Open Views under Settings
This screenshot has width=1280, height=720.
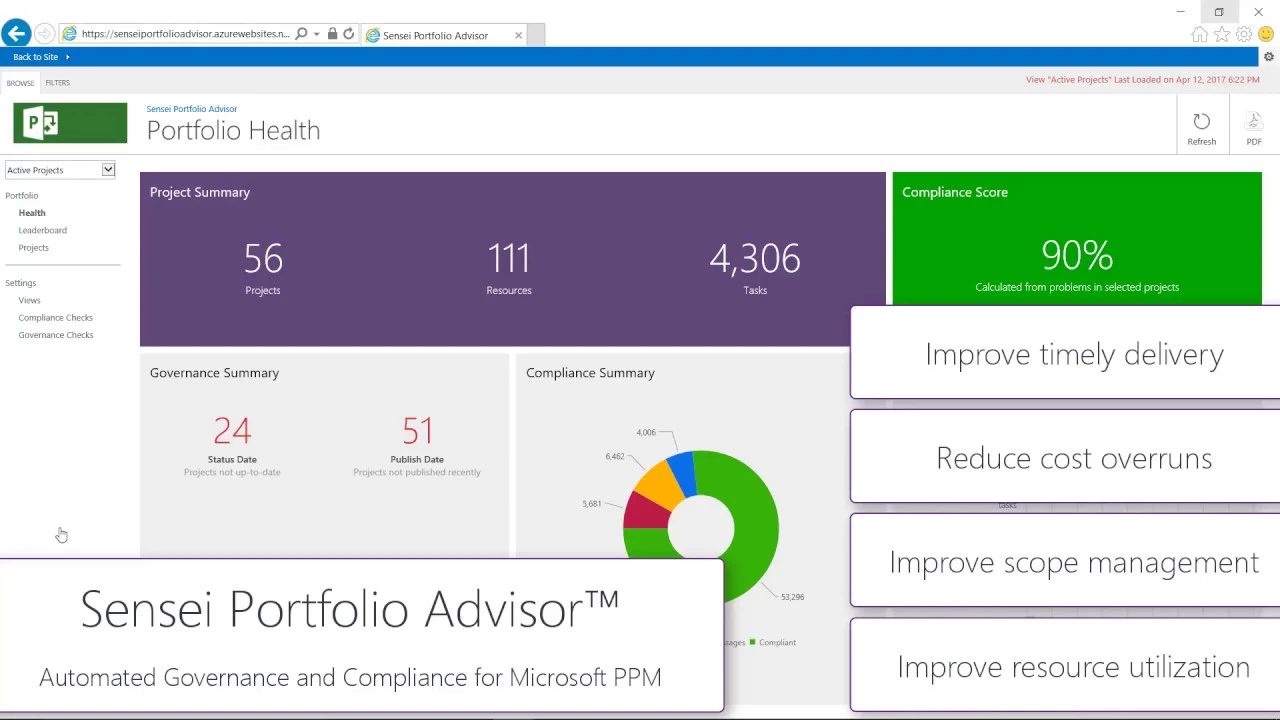[29, 300]
